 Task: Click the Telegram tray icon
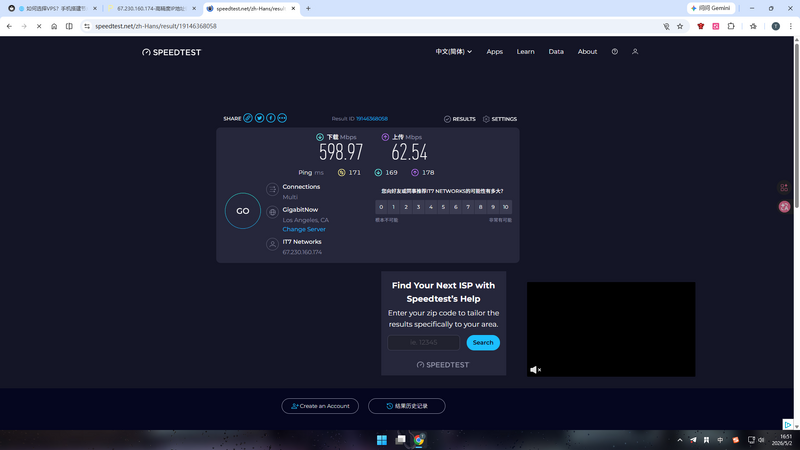pos(693,440)
